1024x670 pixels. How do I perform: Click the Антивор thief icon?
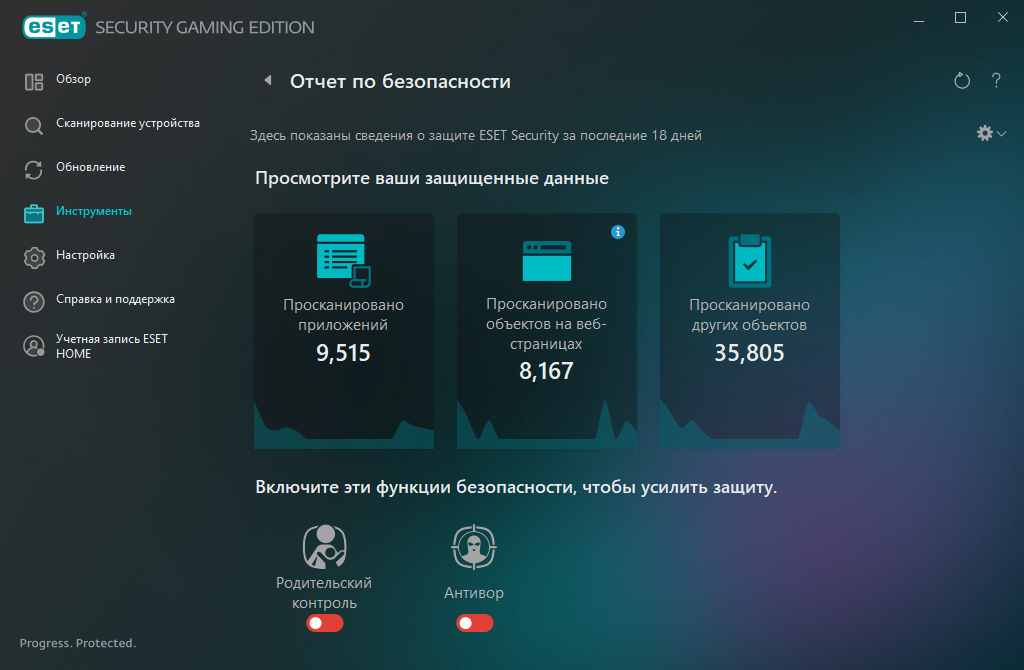pyautogui.click(x=474, y=547)
